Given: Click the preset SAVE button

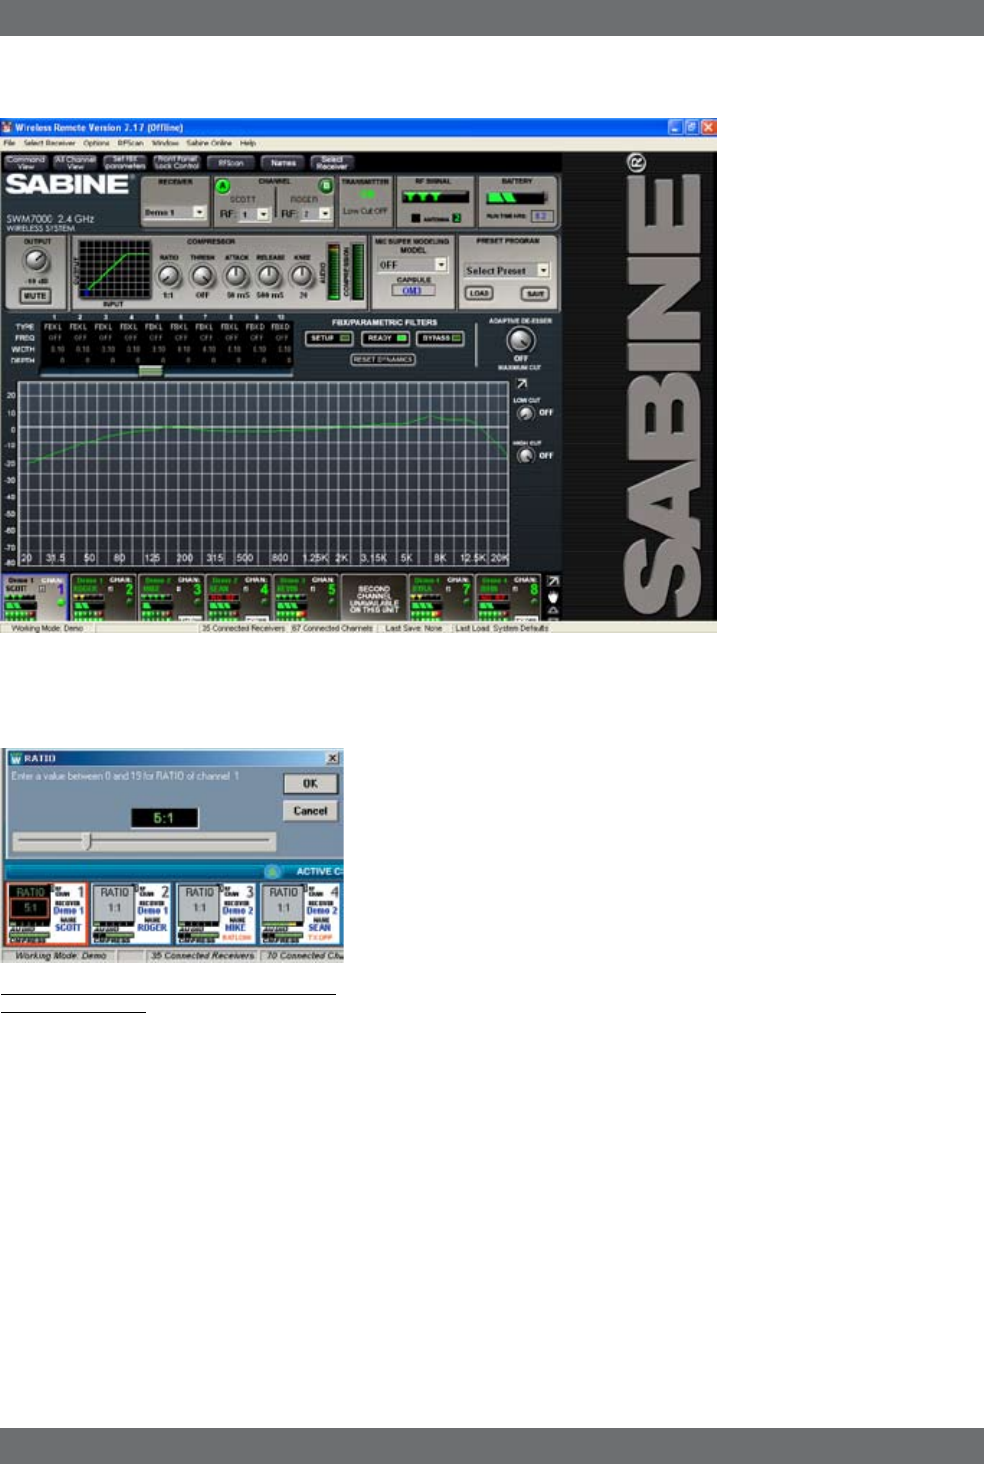Looking at the screenshot, I should [535, 294].
